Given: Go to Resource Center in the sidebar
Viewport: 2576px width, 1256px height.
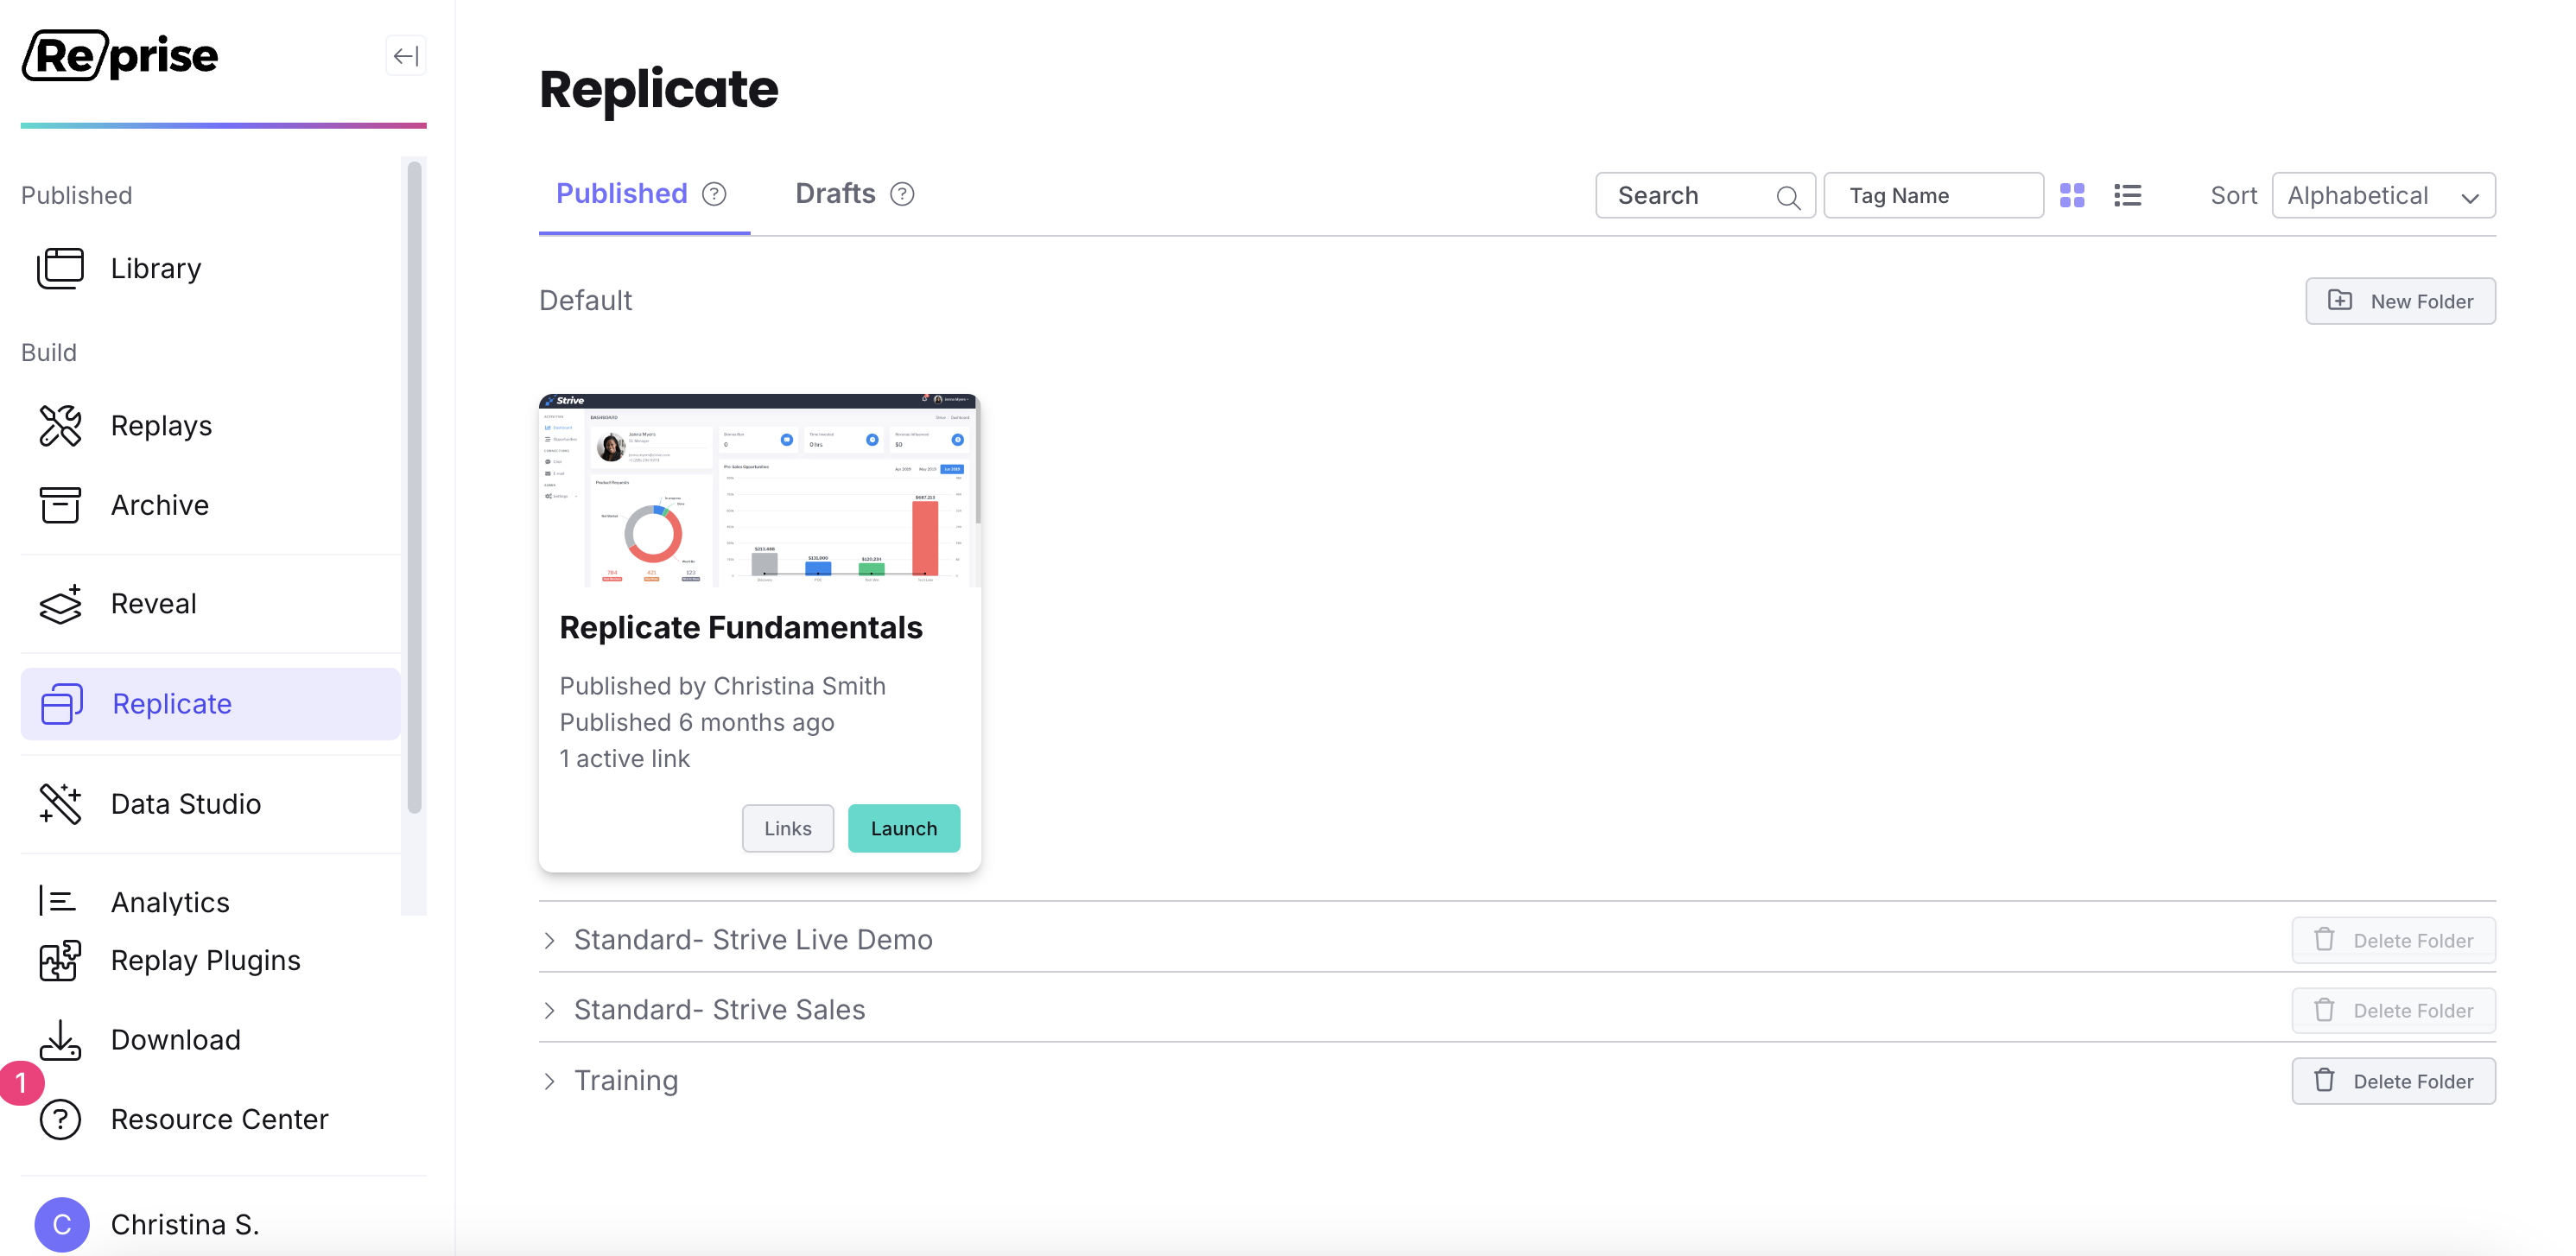Looking at the screenshot, I should point(219,1119).
